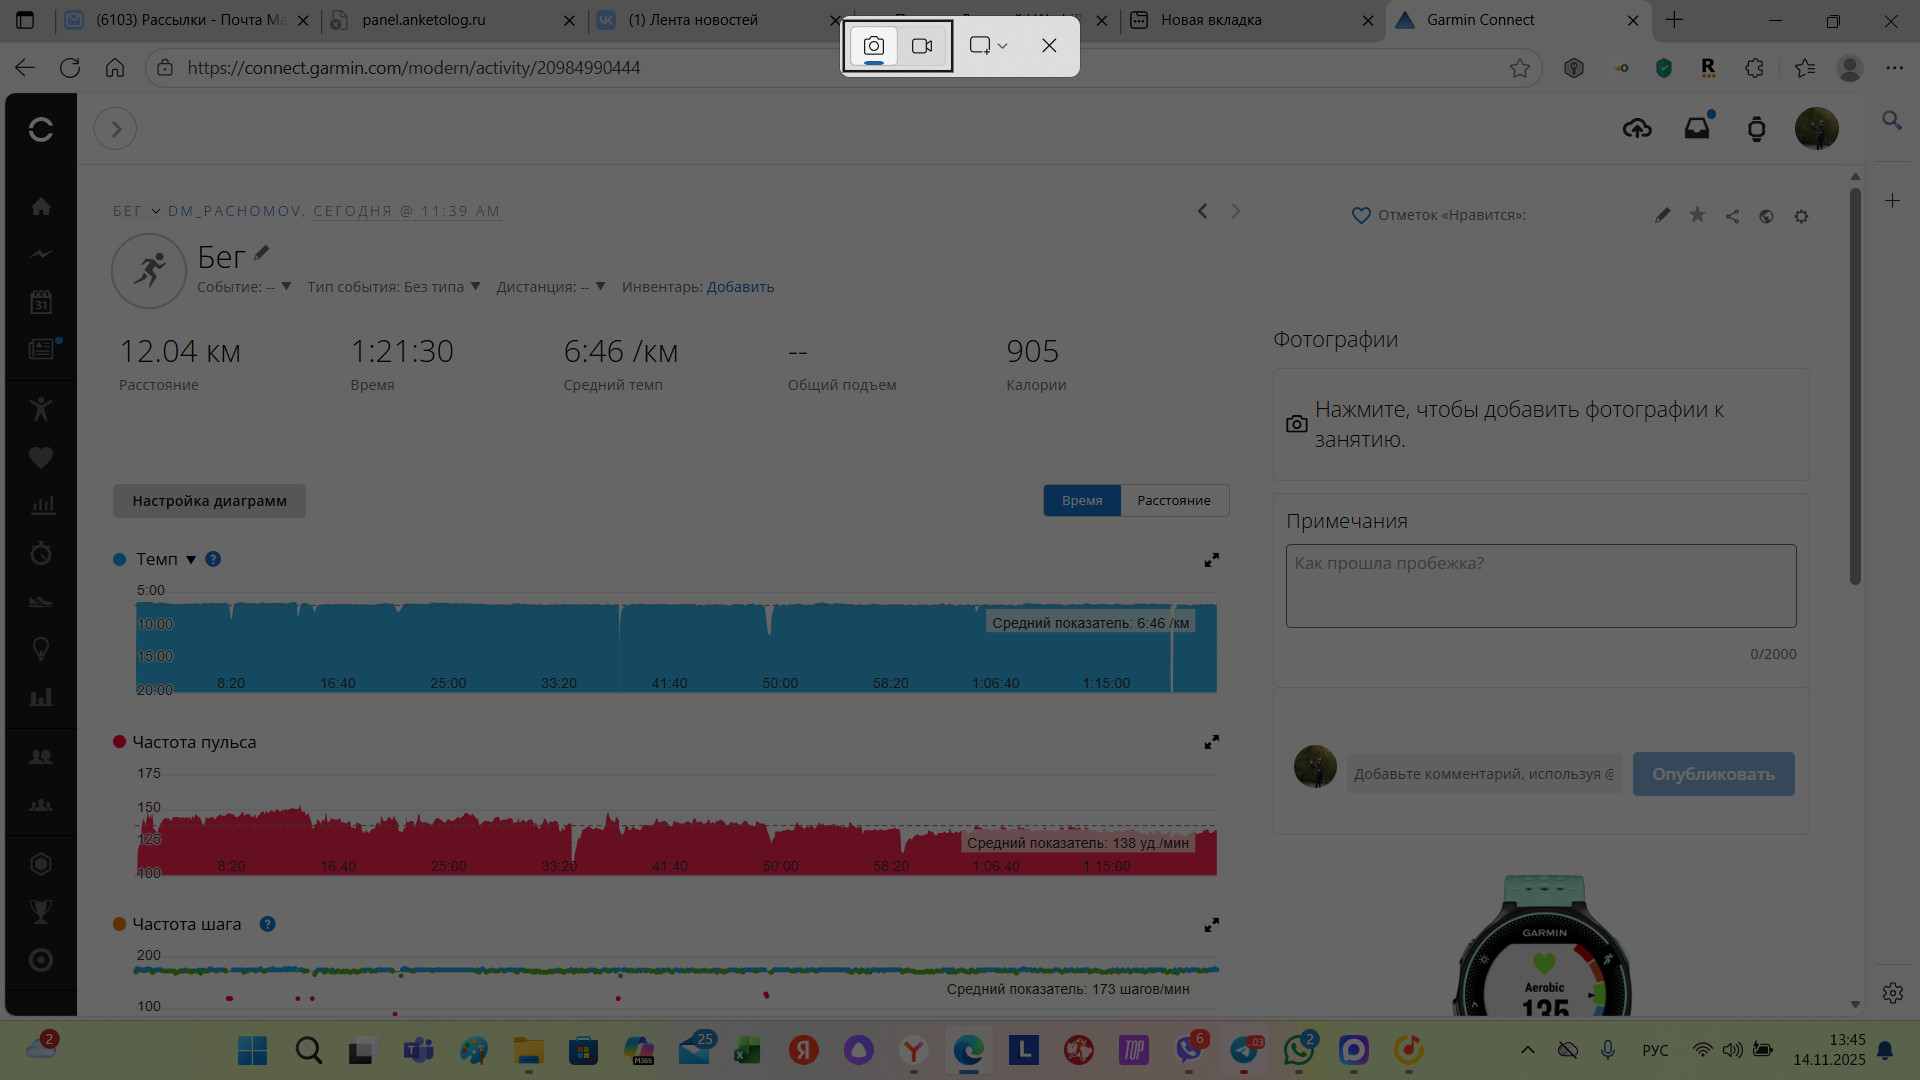Open the running shoe gear icon in sidebar
The width and height of the screenshot is (1920, 1080).
[41, 602]
